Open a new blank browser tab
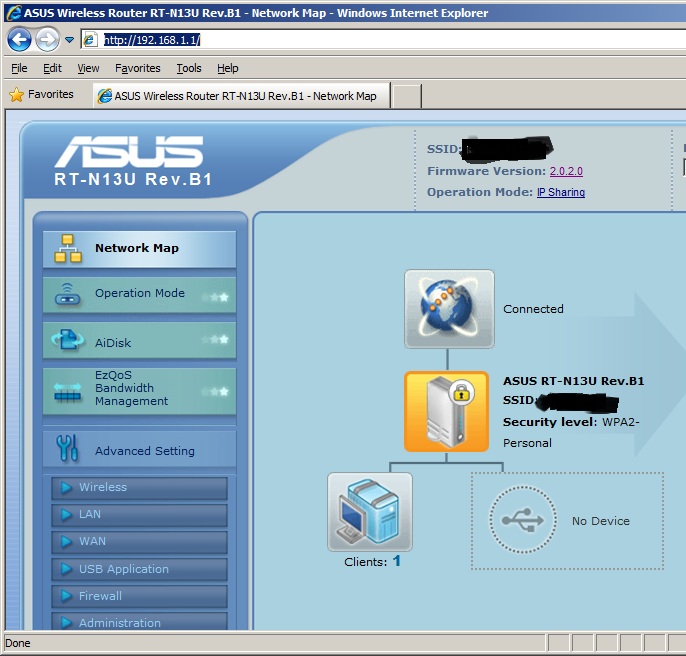Image resolution: width=686 pixels, height=656 pixels. [x=406, y=96]
